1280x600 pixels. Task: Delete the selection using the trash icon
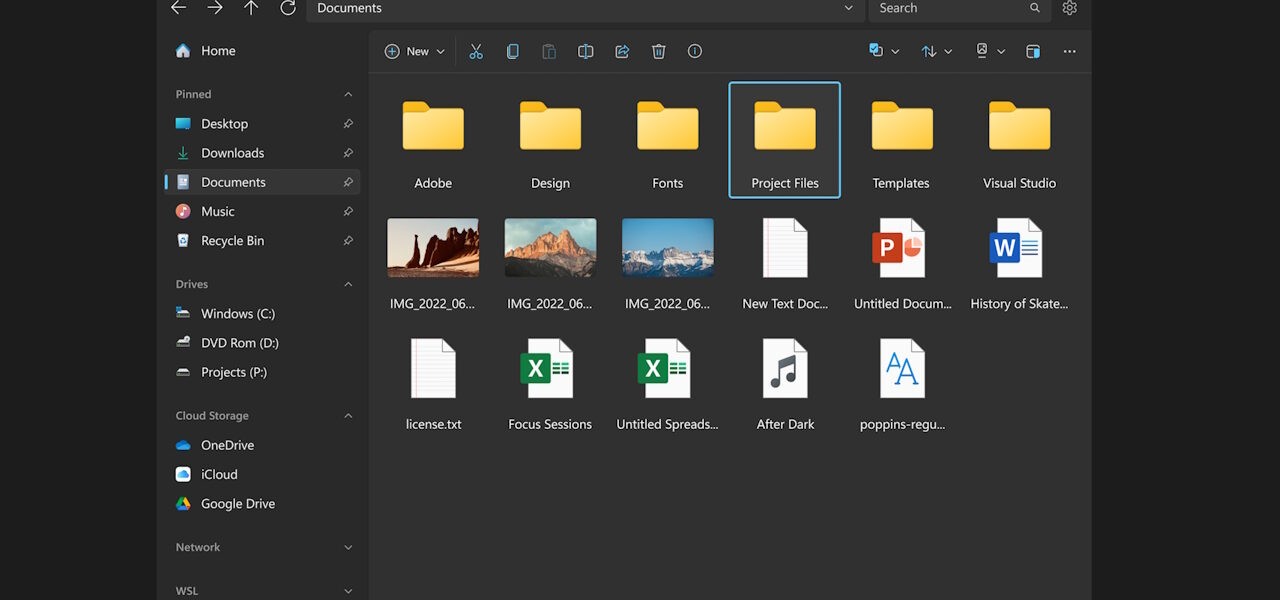click(x=658, y=51)
